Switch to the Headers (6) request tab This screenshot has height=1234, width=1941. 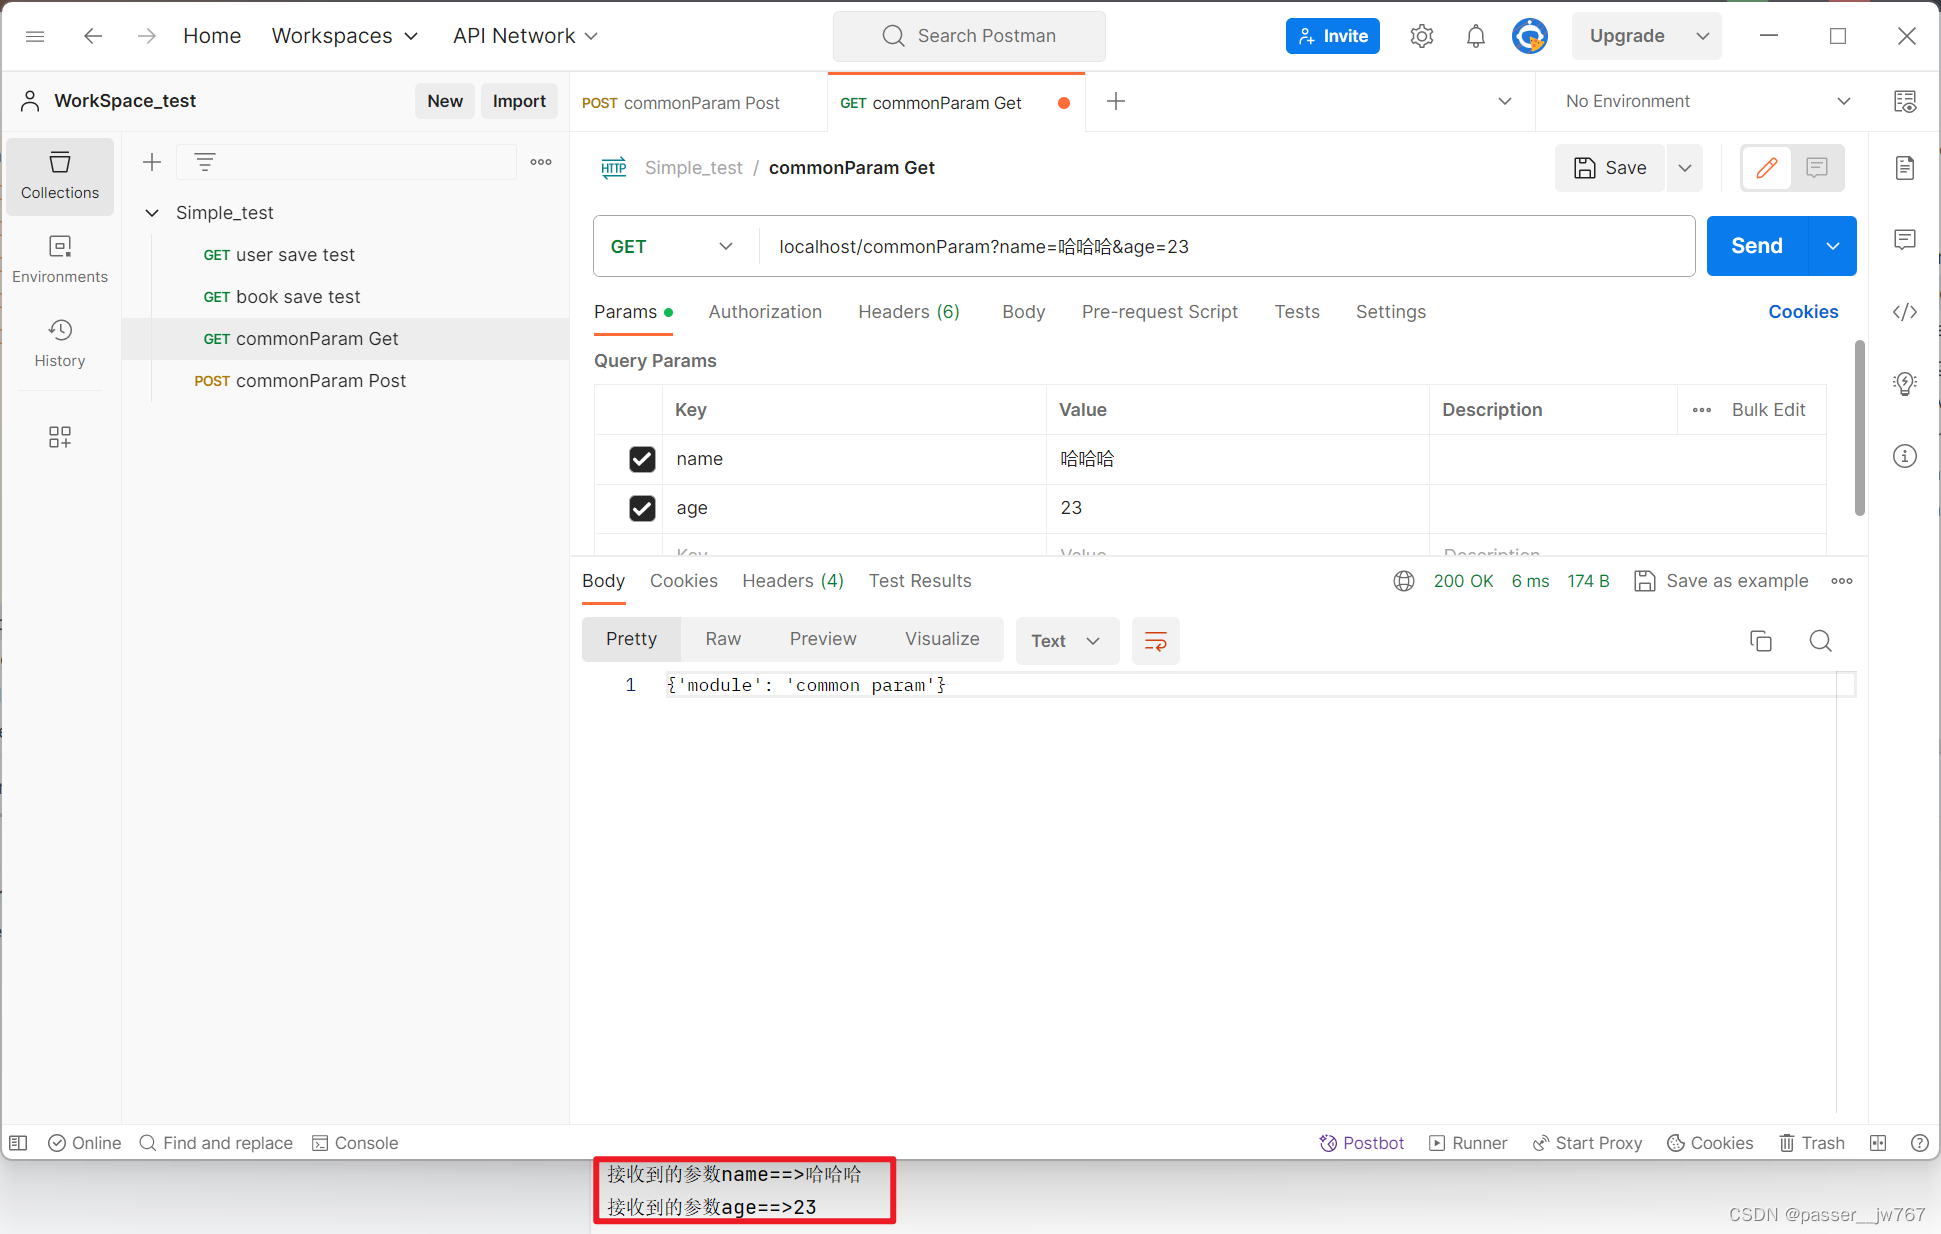(909, 312)
